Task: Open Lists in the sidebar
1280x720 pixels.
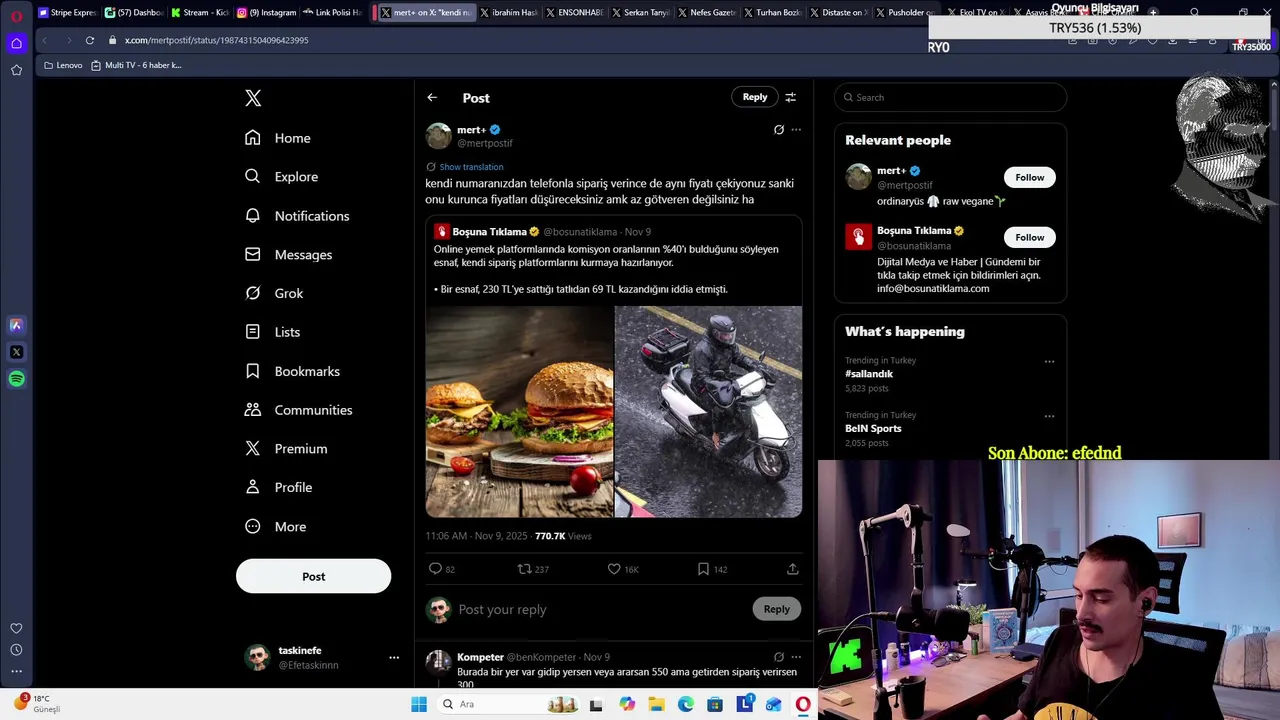Action: point(272,332)
